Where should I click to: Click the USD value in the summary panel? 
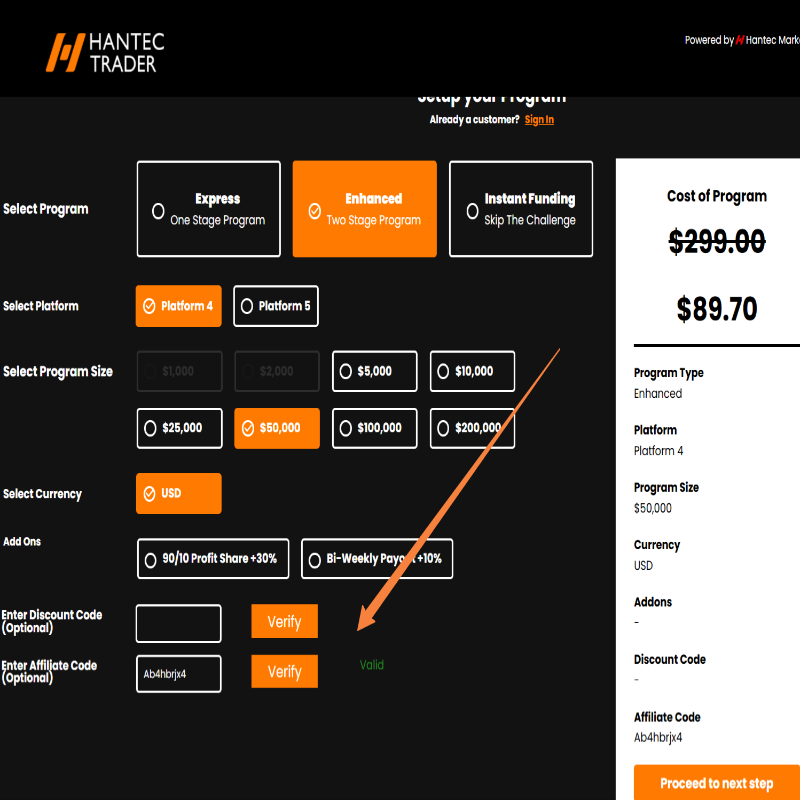click(643, 565)
